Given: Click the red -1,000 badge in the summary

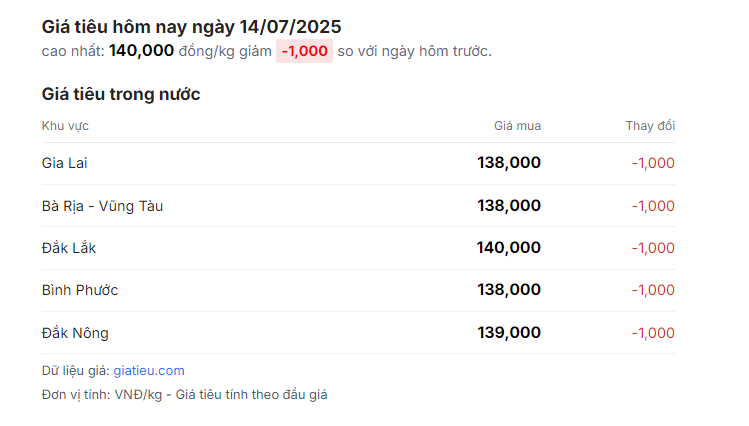Looking at the screenshot, I should tap(304, 51).
